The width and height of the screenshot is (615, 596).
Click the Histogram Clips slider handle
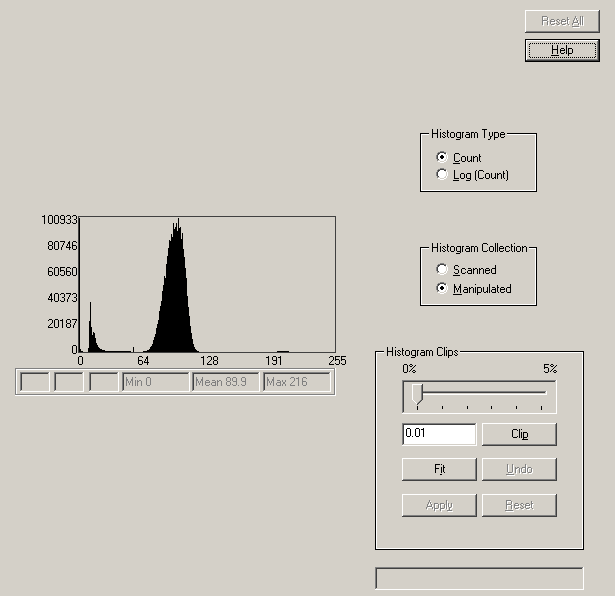click(417, 394)
